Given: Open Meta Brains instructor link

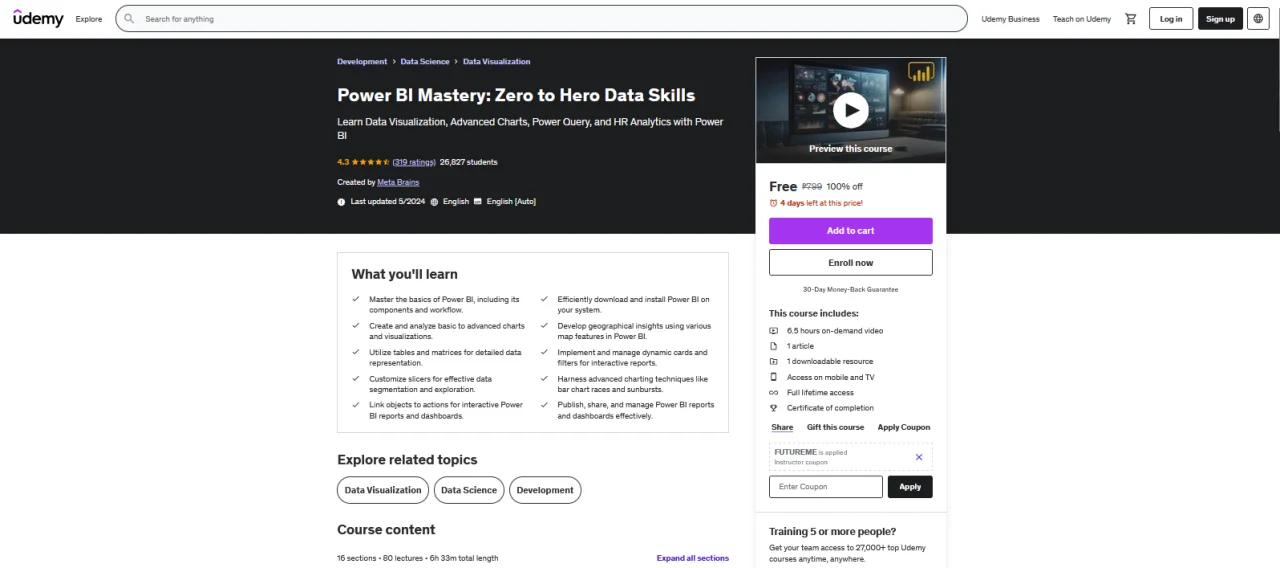Looking at the screenshot, I should coord(398,182).
